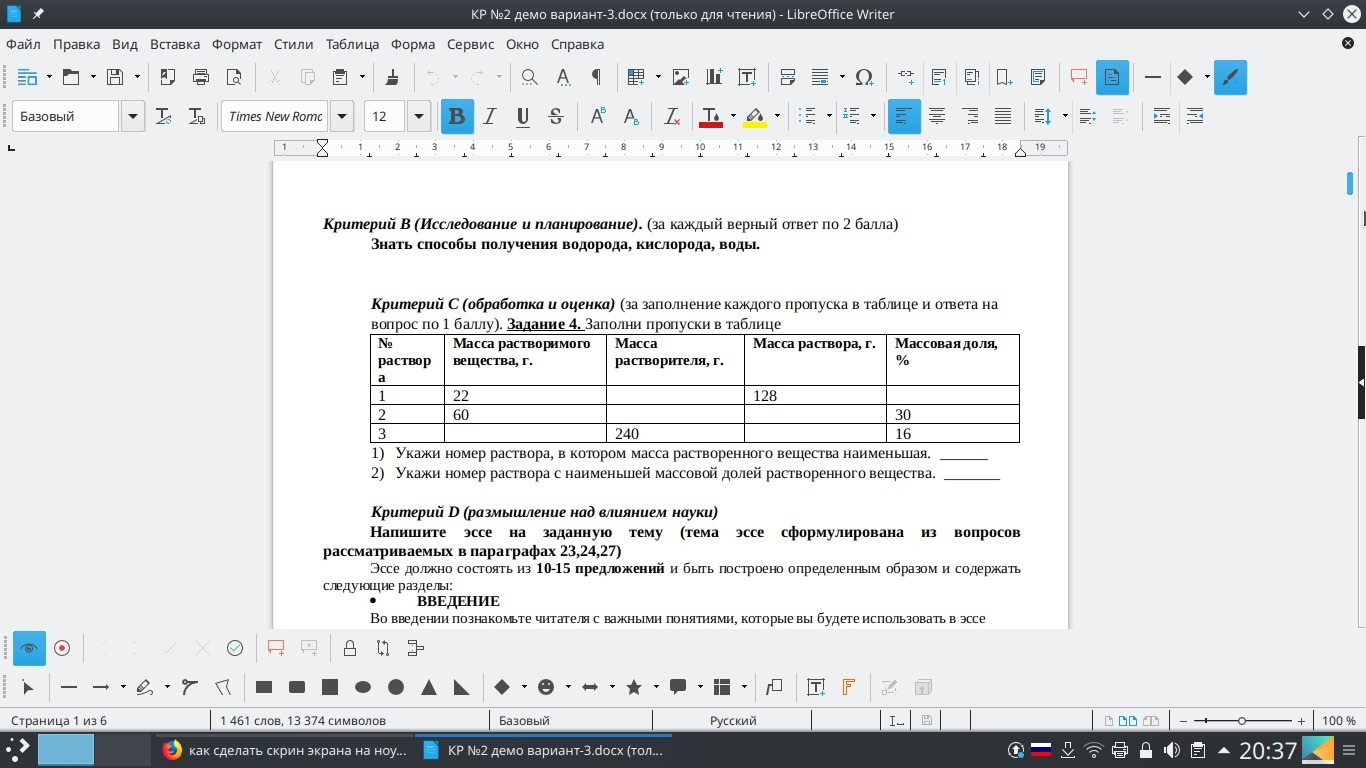
Task: Click Русский language in status bar
Action: [x=733, y=720]
